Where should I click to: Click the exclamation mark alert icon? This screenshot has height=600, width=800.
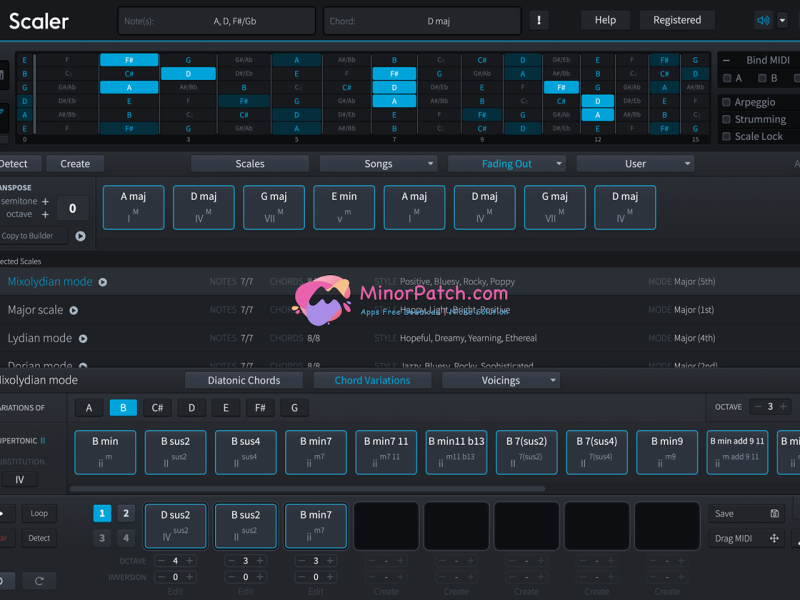pyautogui.click(x=539, y=20)
